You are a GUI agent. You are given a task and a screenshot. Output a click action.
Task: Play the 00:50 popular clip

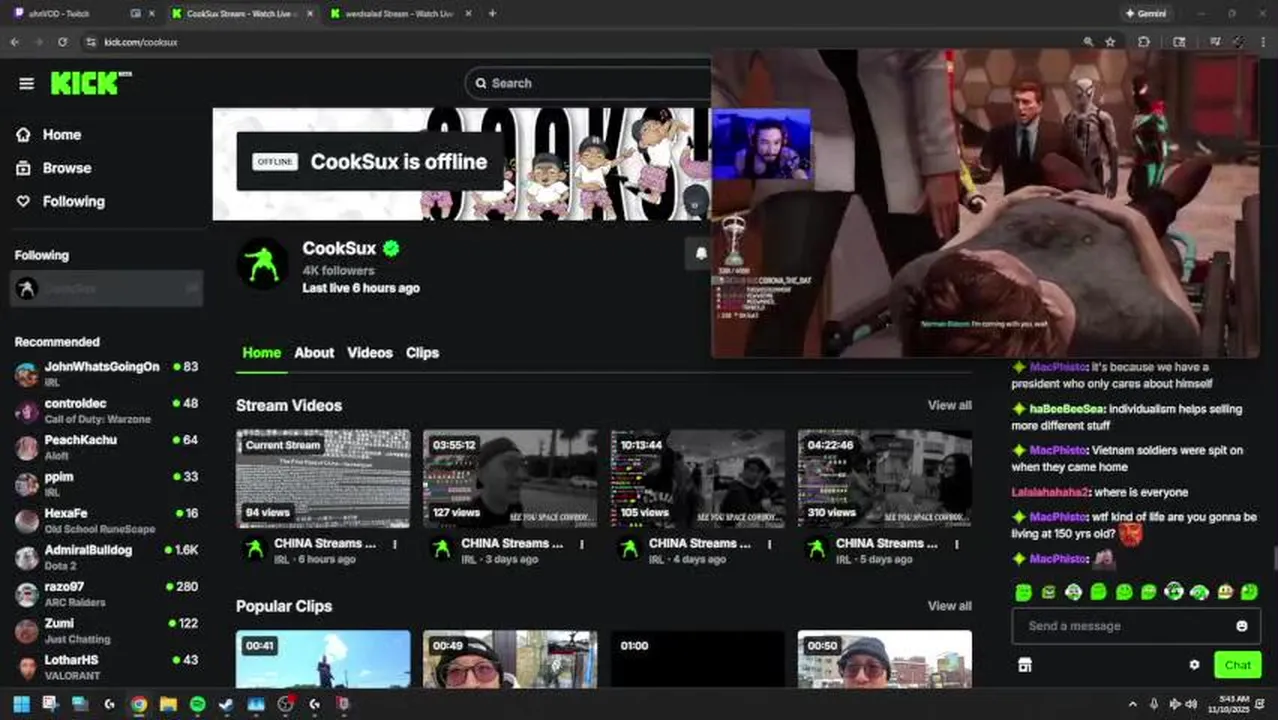[x=885, y=658]
